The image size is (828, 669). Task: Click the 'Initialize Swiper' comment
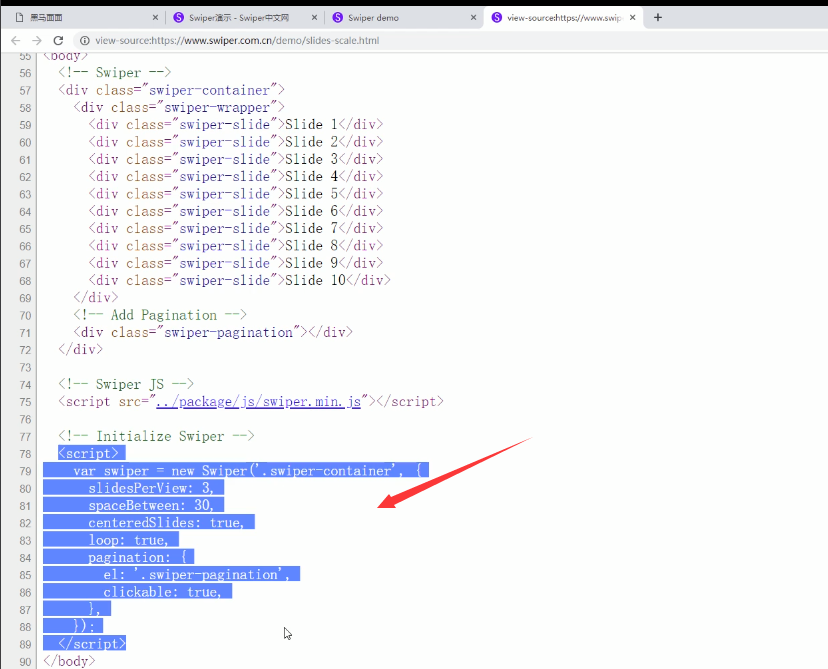coord(156,436)
